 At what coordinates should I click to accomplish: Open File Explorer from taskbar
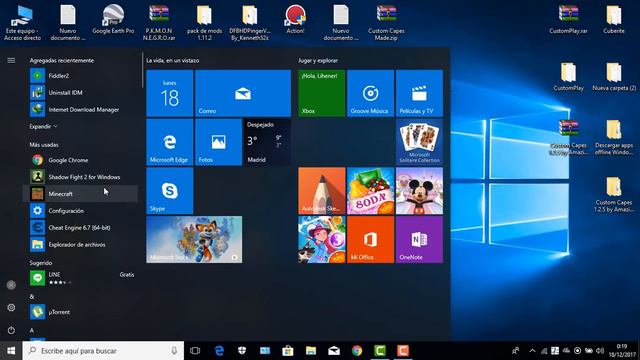point(311,351)
